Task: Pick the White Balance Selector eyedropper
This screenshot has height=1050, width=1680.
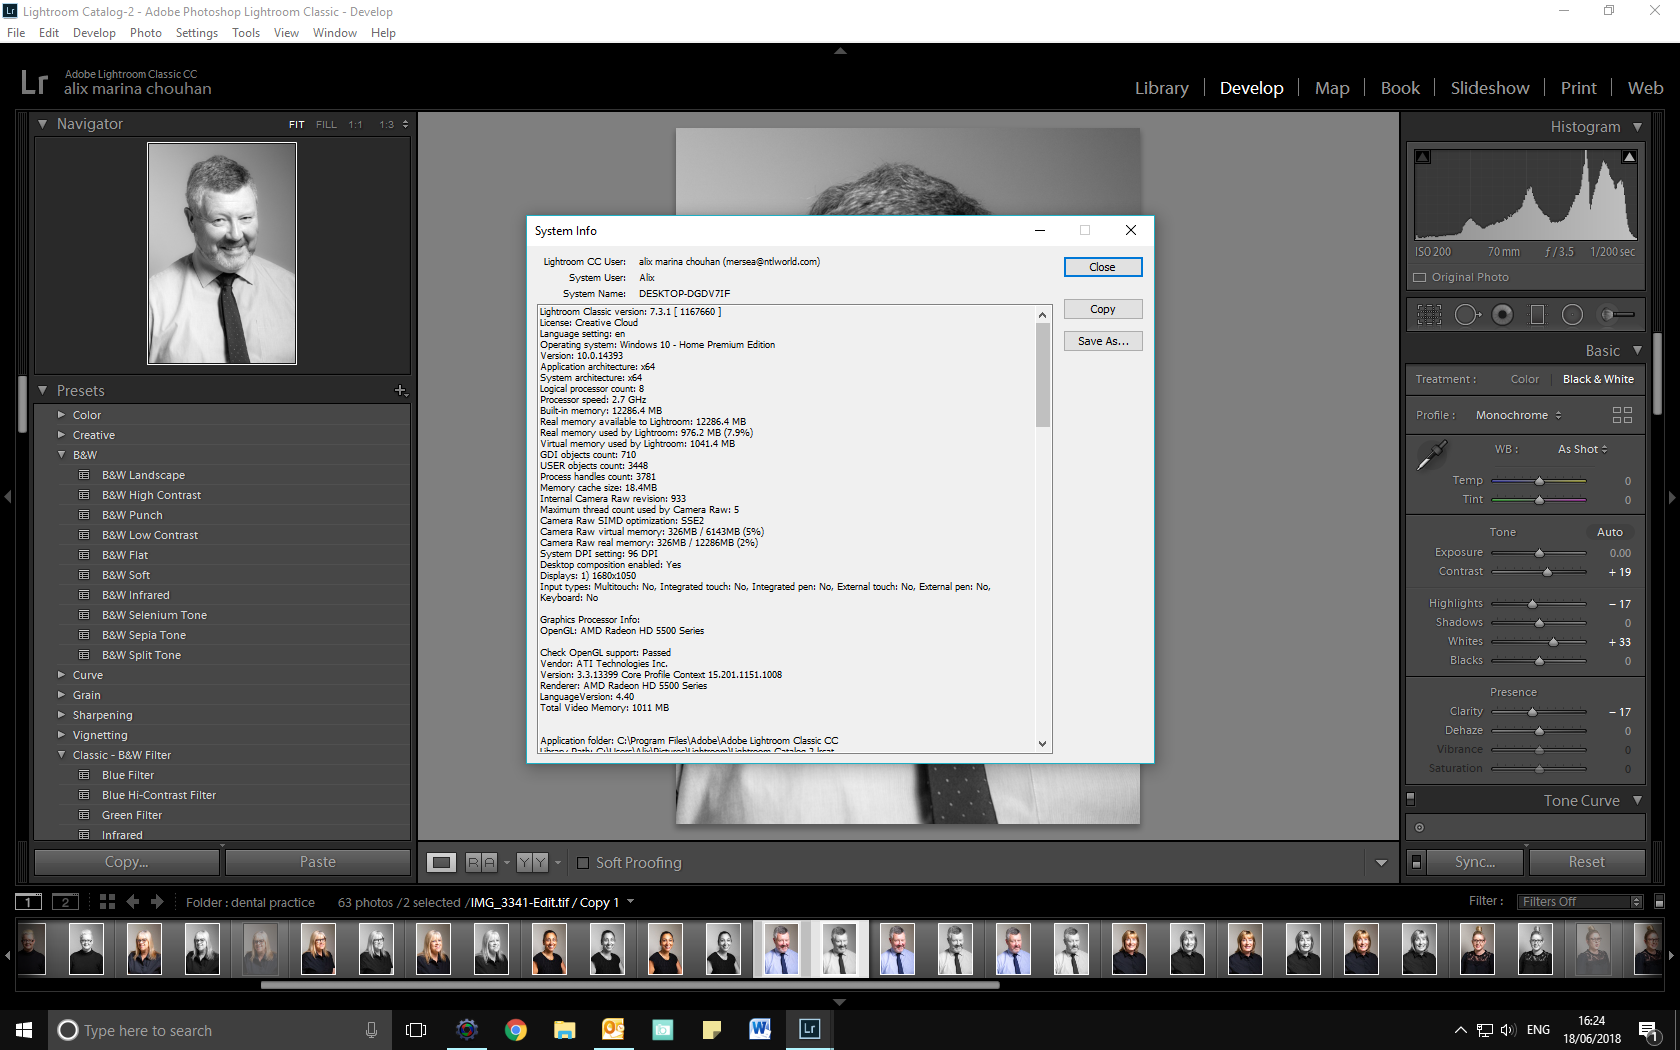Action: coord(1432,456)
